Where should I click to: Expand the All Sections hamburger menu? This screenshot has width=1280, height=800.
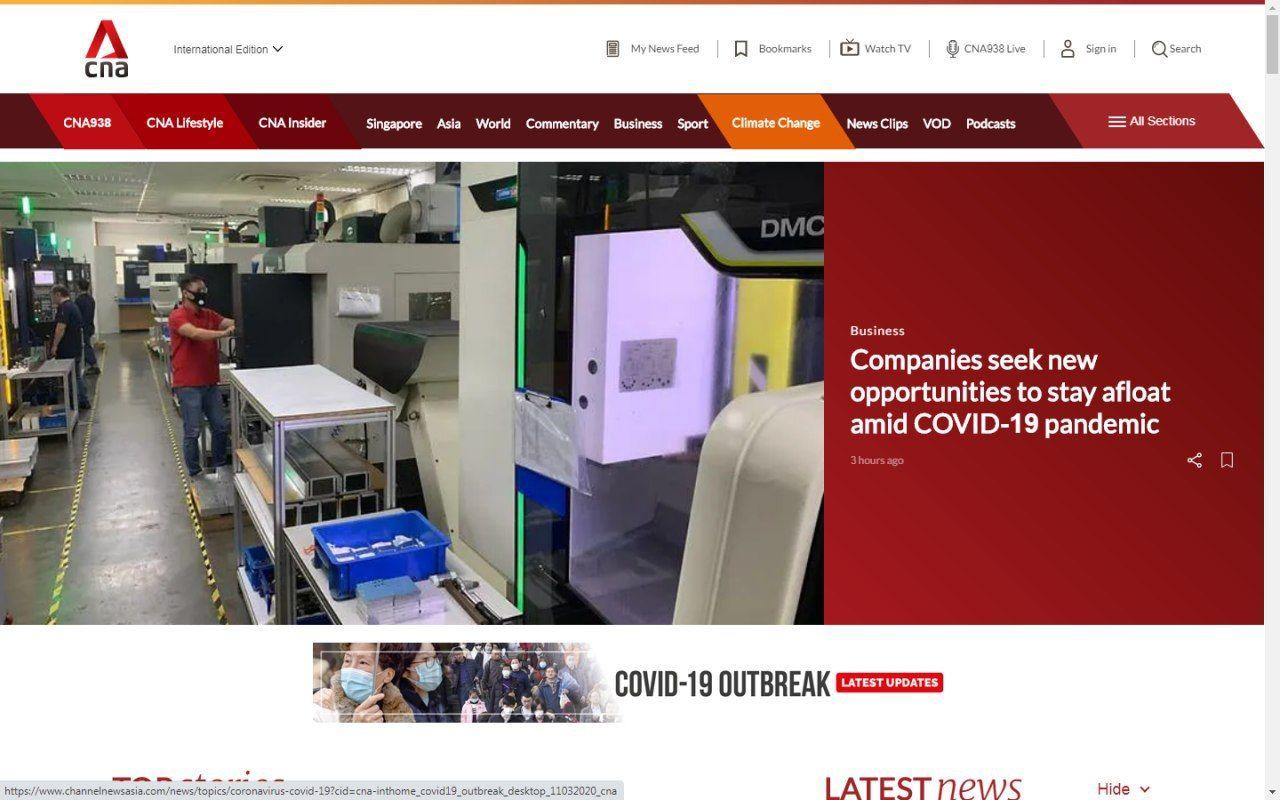click(x=1152, y=121)
